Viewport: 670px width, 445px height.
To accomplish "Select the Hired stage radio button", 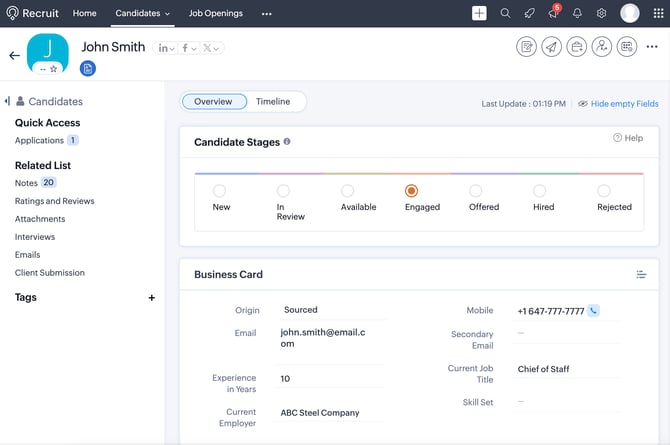I will tap(539, 191).
